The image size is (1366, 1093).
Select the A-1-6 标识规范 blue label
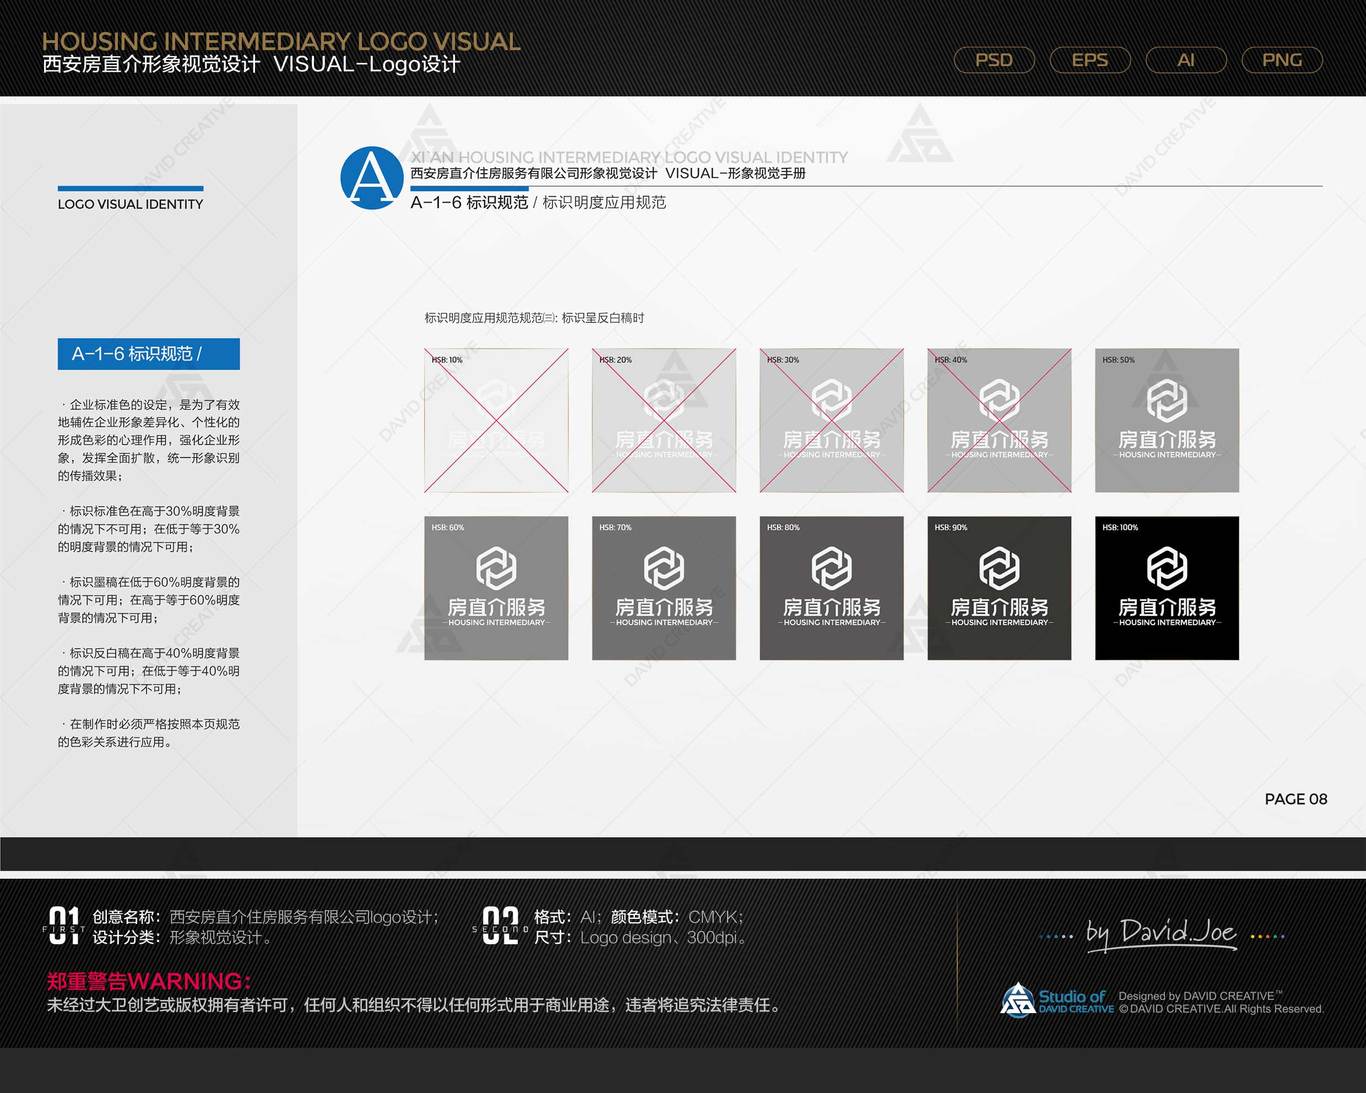[149, 354]
